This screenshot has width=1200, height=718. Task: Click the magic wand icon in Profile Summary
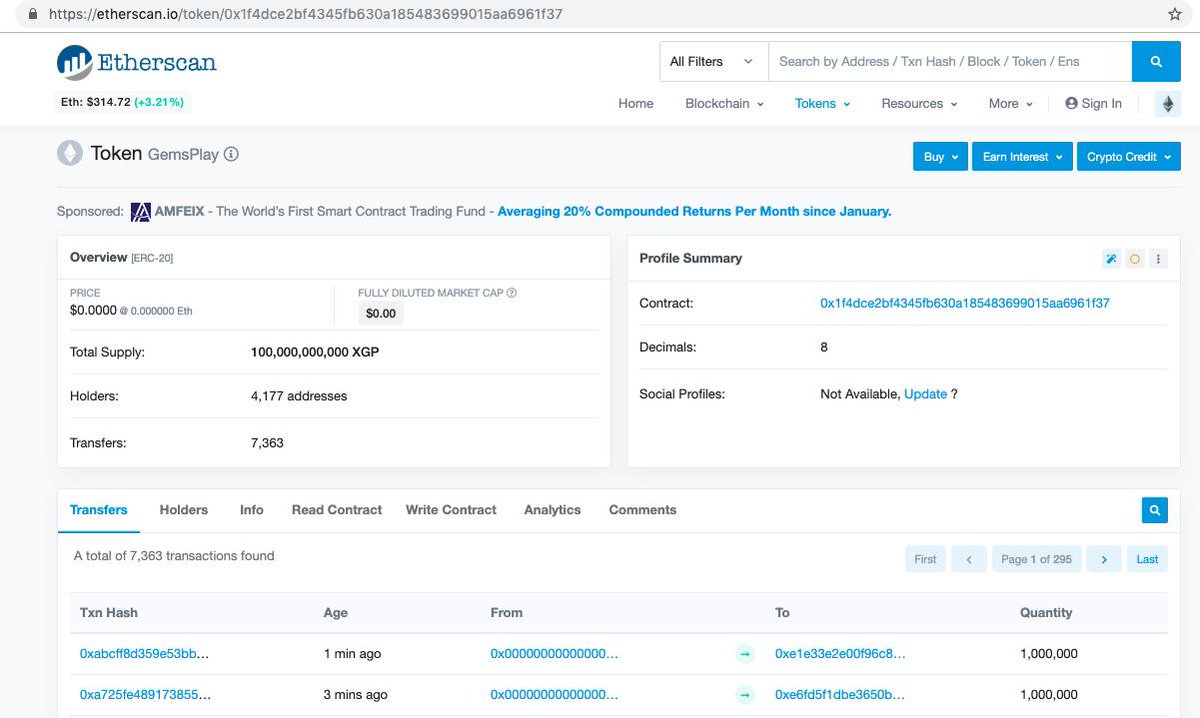[1111, 259]
